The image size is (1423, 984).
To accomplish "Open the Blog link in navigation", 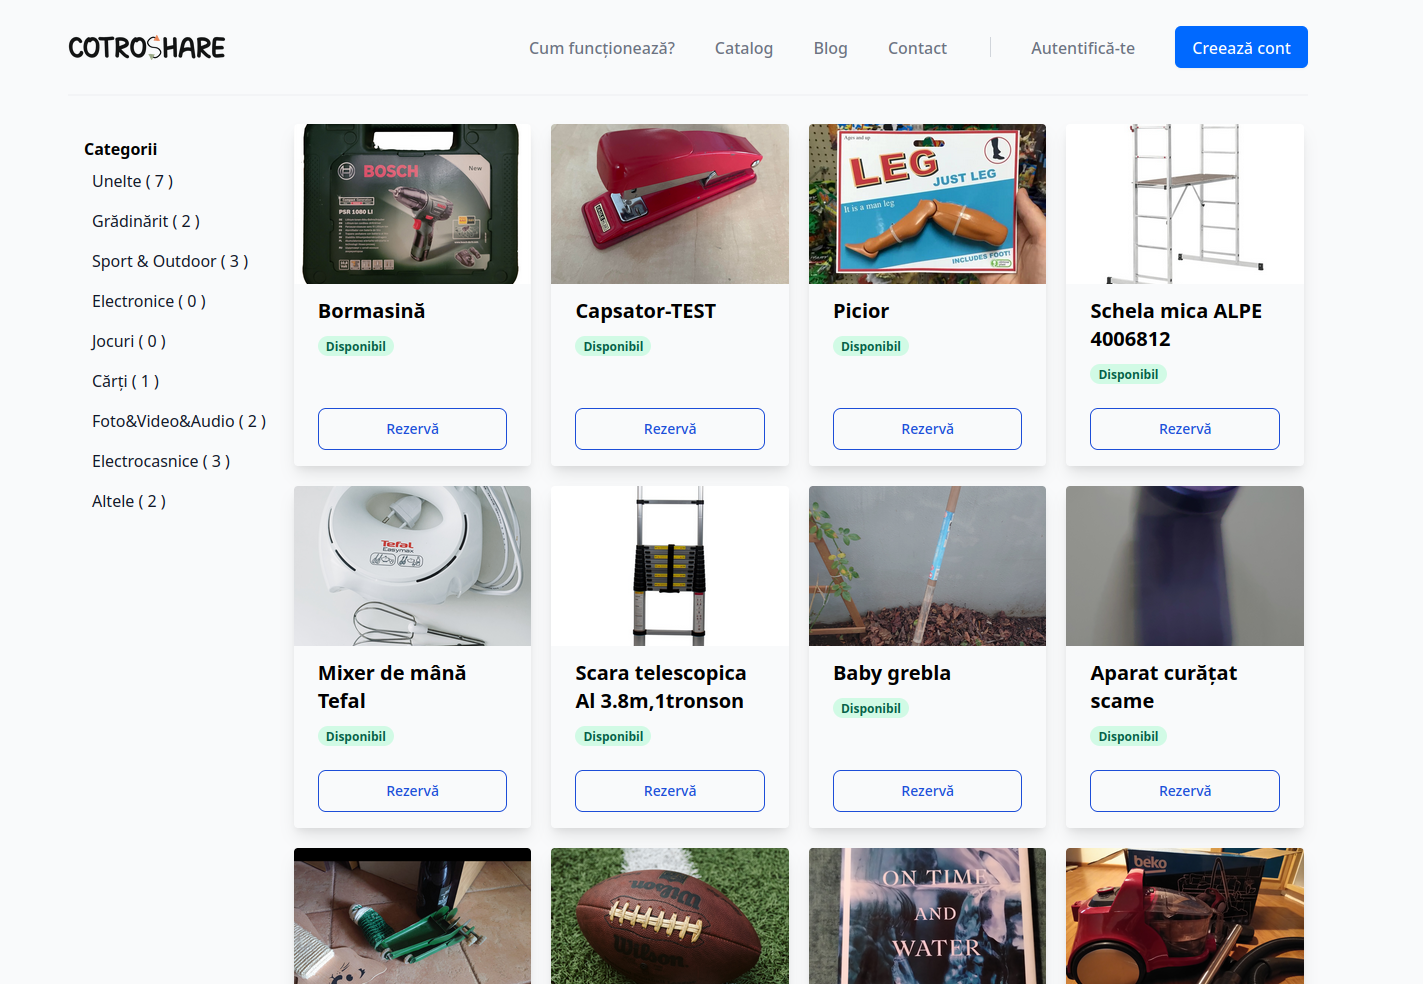I will (x=830, y=48).
